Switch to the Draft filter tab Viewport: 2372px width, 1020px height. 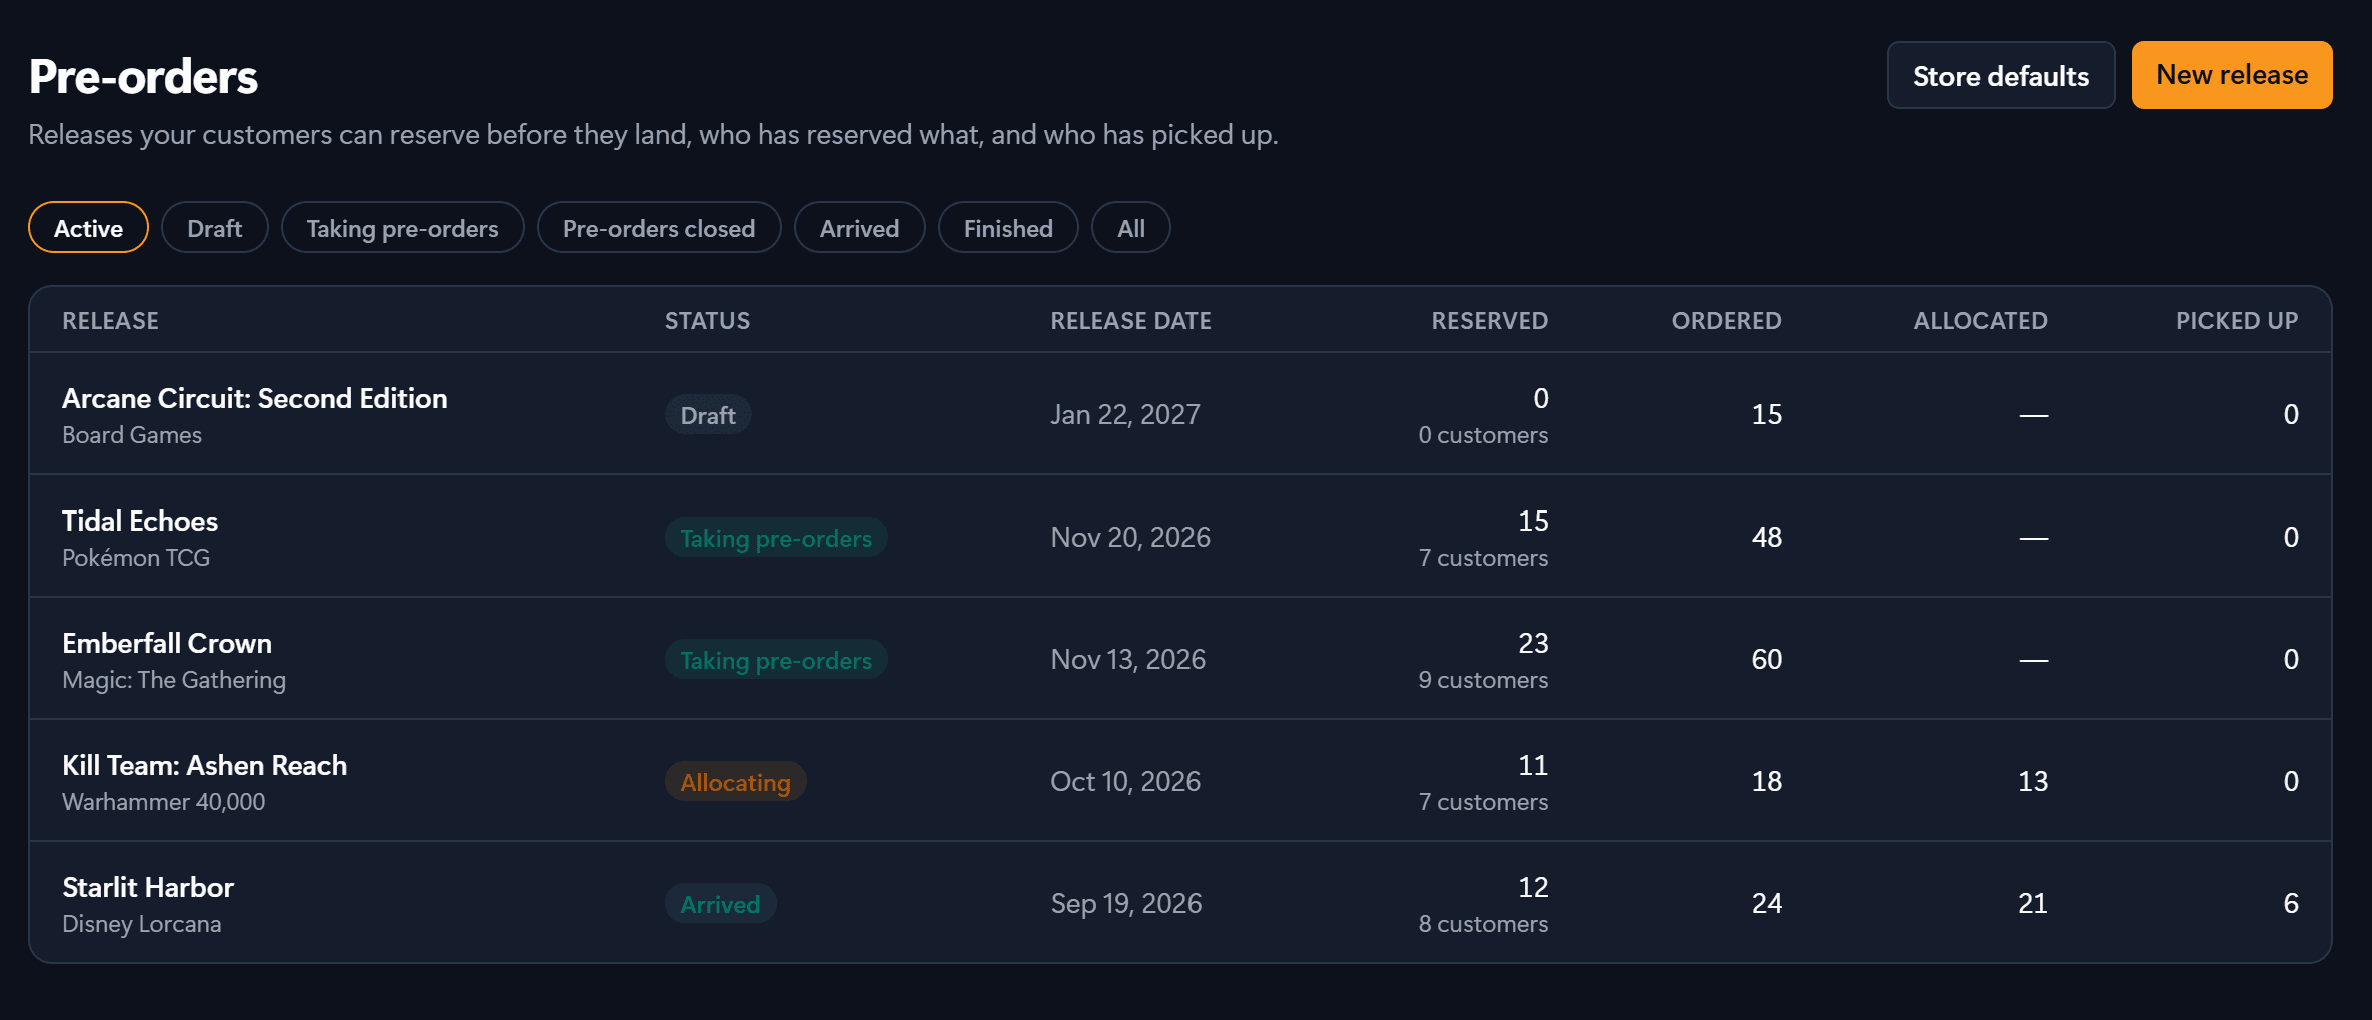pyautogui.click(x=214, y=228)
